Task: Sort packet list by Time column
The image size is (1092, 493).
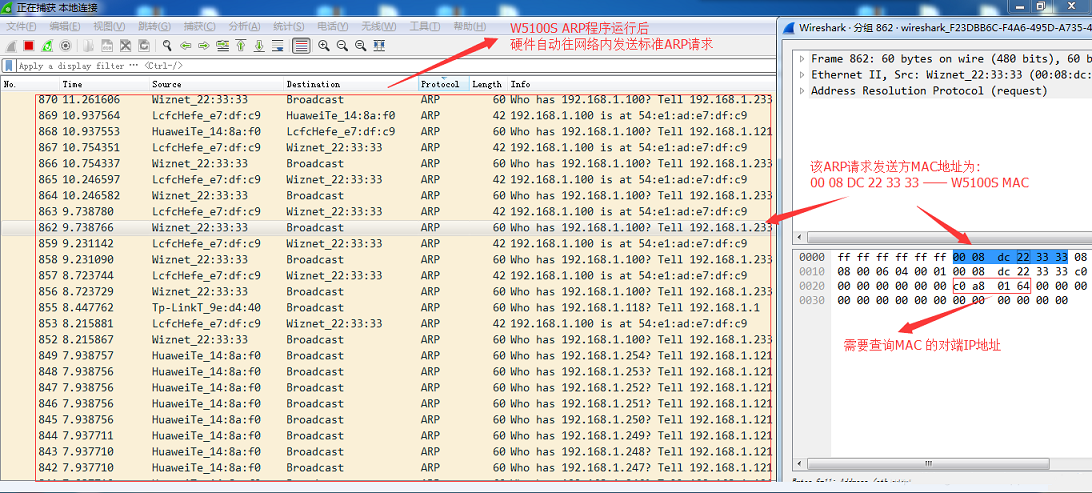Action: pyautogui.click(x=104, y=84)
